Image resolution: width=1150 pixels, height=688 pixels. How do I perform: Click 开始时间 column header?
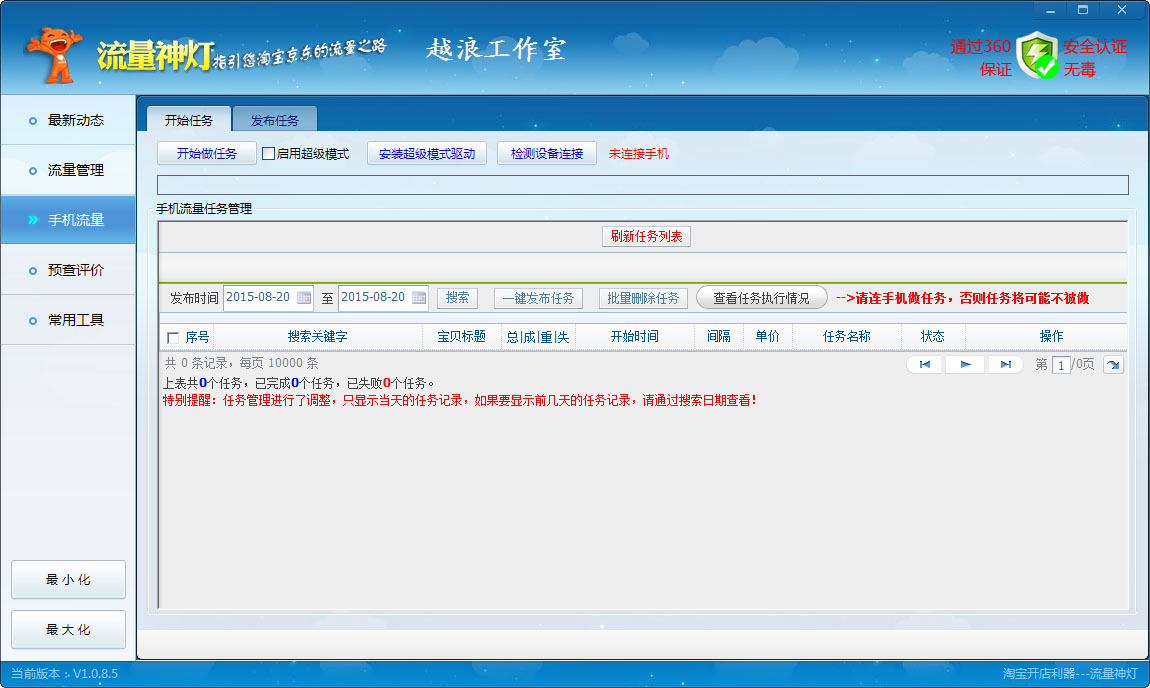pos(634,337)
